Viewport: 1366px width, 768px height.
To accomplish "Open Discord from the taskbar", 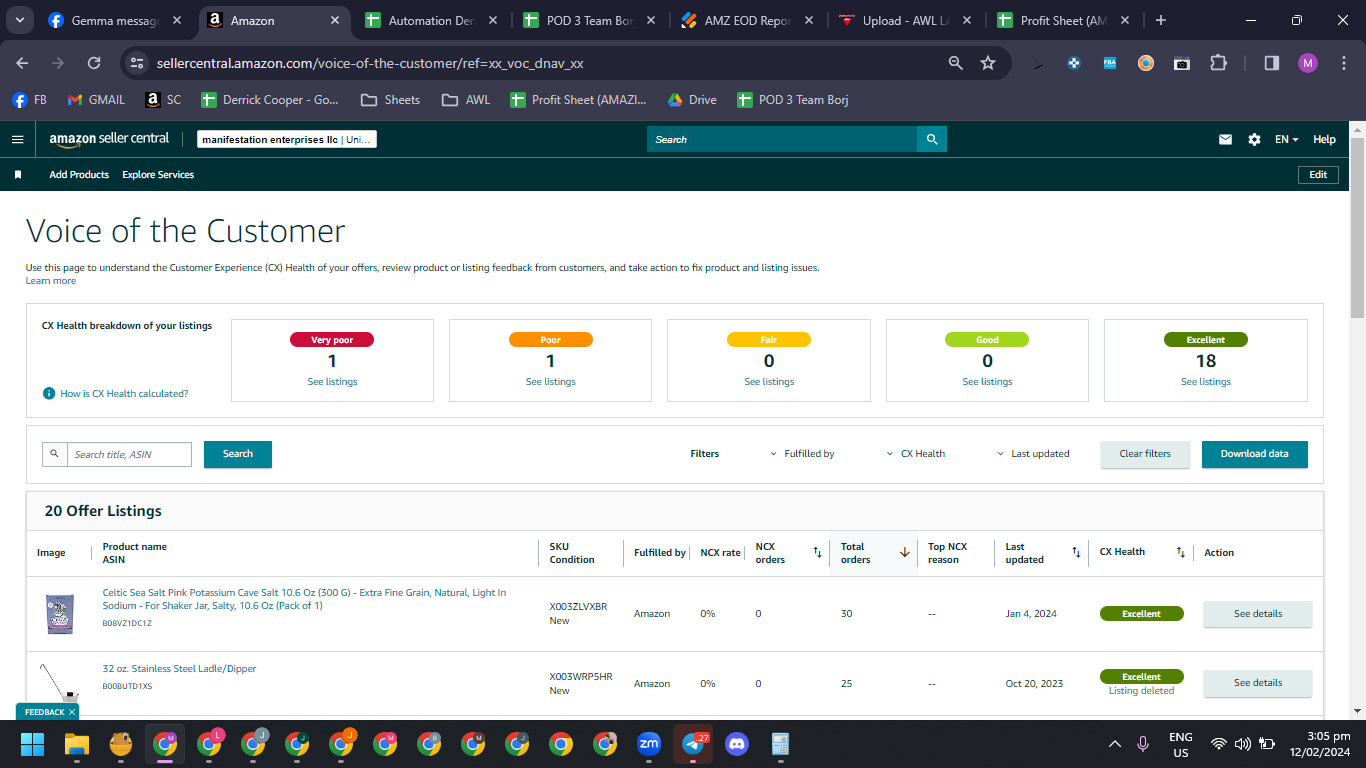I will pos(737,744).
